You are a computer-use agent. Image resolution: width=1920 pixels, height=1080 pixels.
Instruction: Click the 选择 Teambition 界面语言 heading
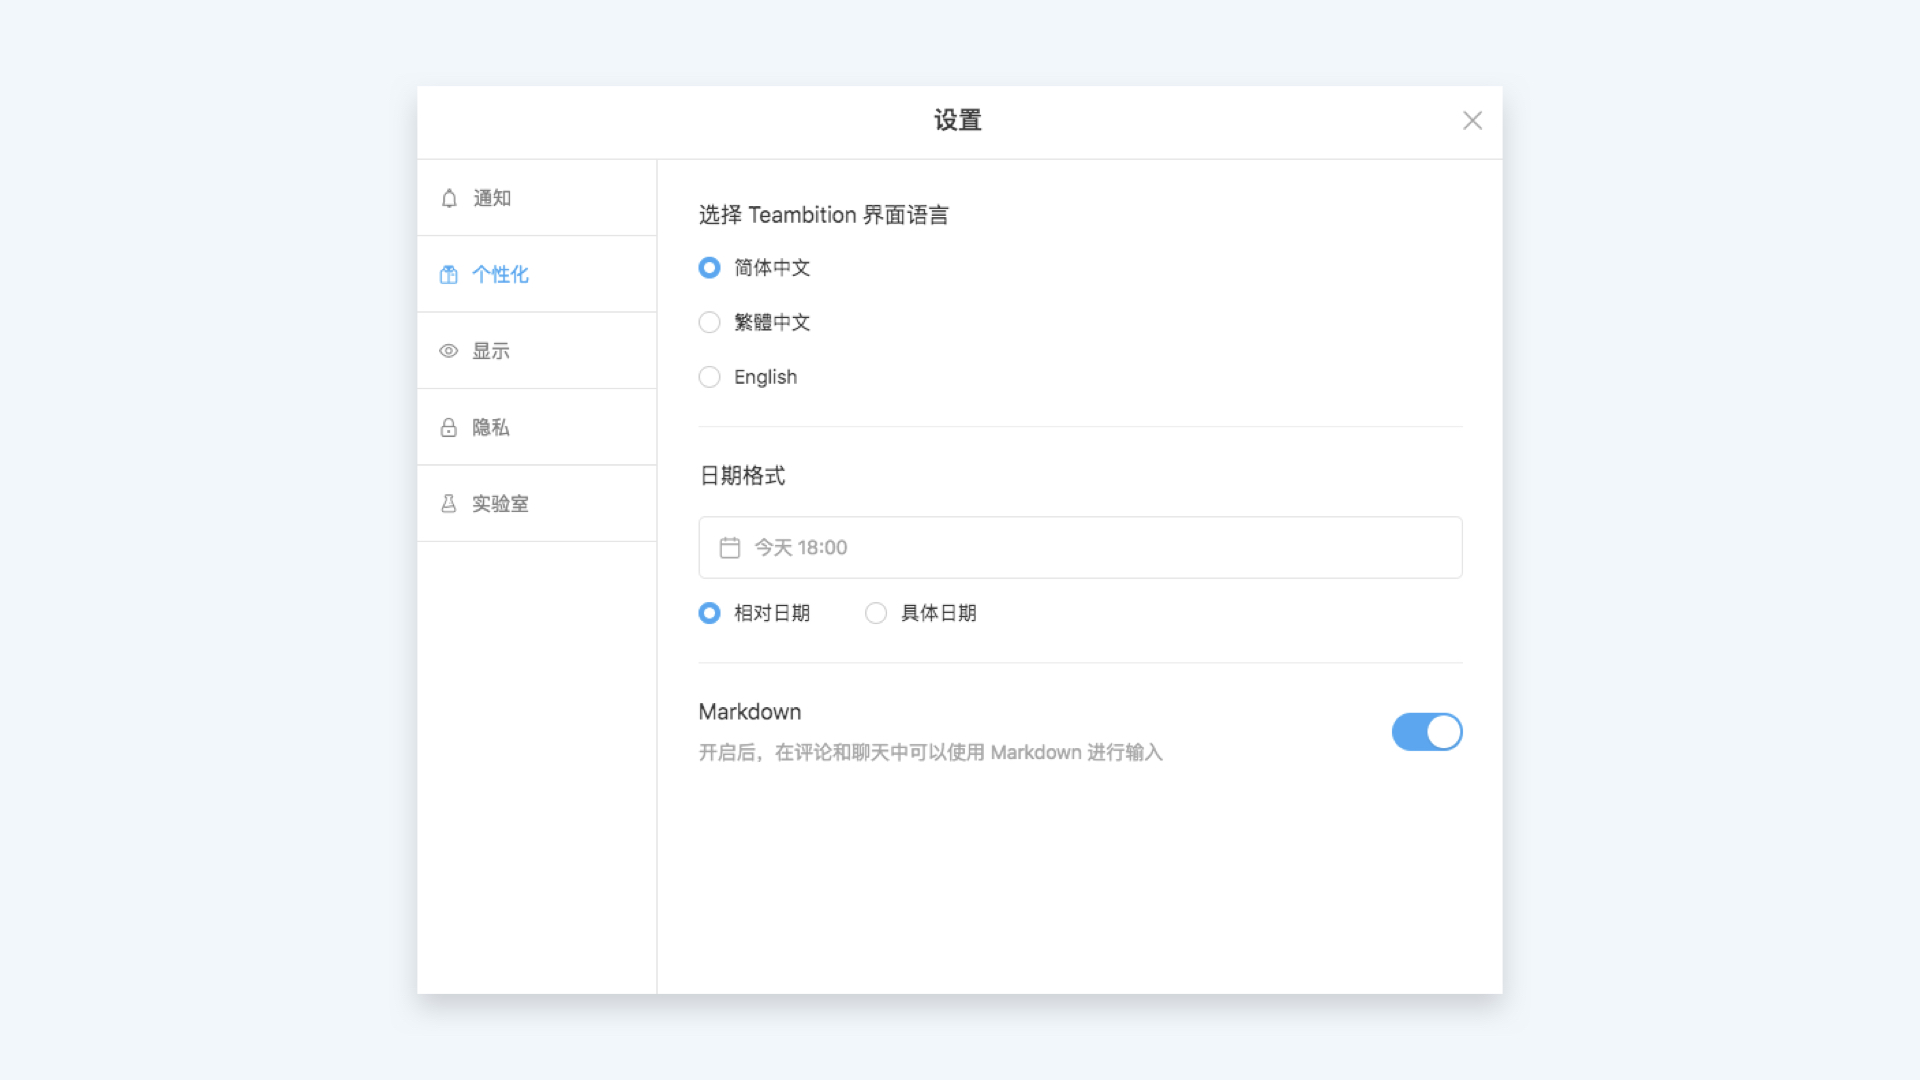[824, 215]
